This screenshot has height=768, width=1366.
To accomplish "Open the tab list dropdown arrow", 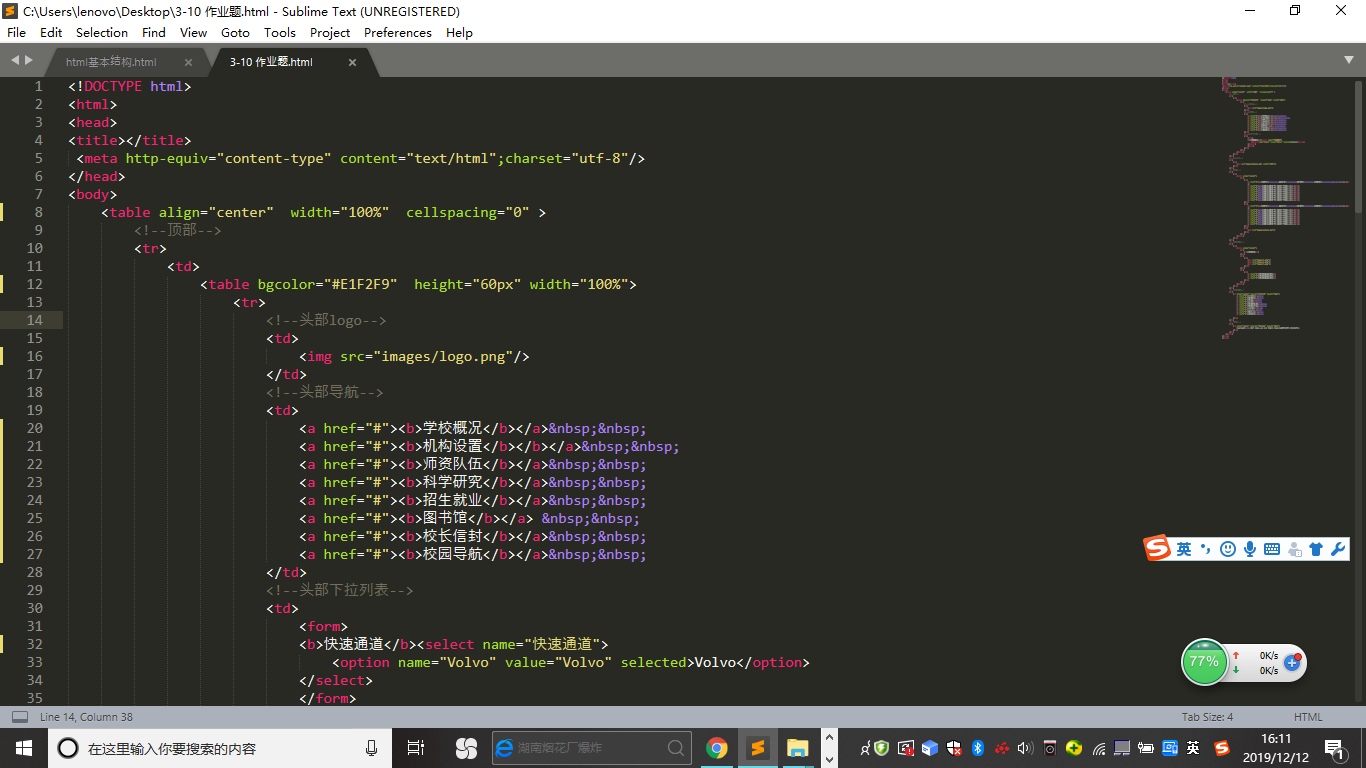I will [x=1349, y=61].
